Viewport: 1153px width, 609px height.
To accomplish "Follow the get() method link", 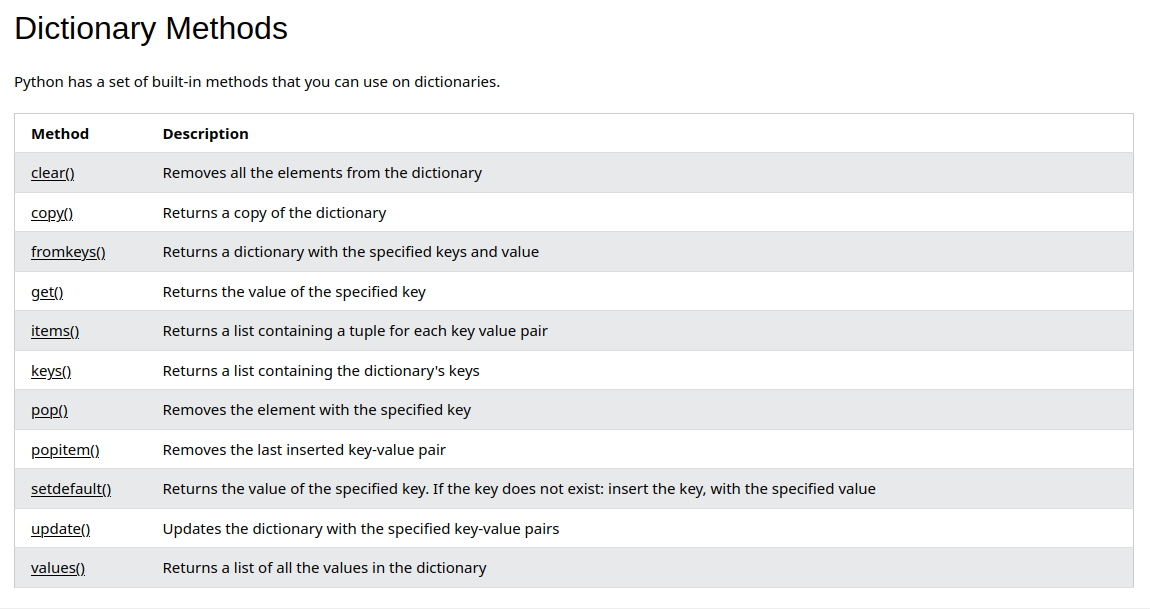I will tap(47, 292).
